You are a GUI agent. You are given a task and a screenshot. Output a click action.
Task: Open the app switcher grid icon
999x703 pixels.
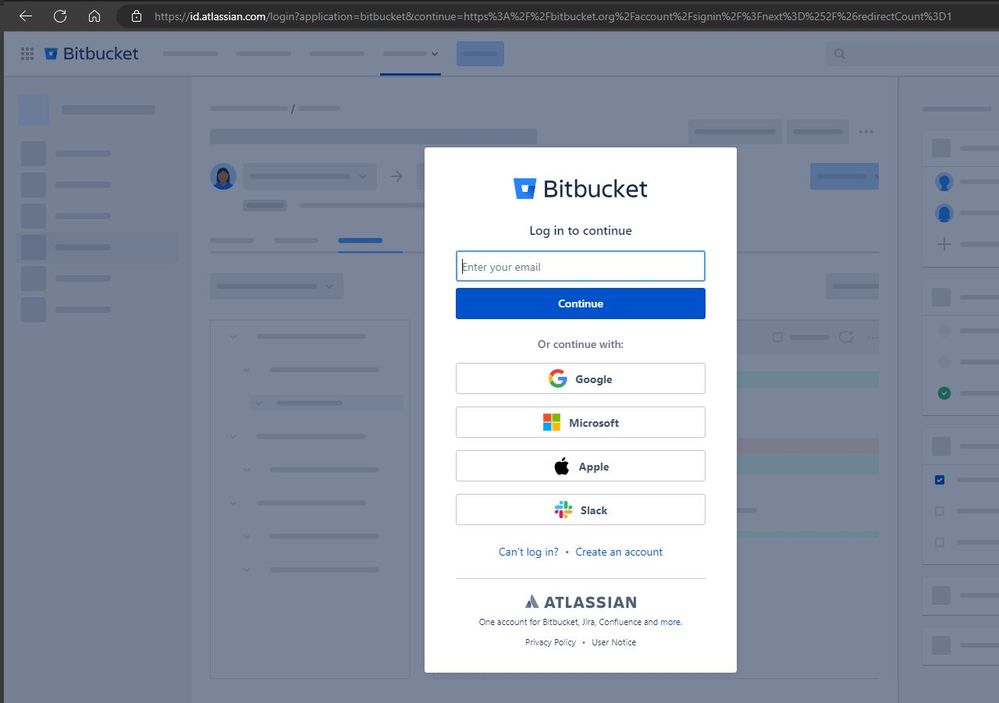click(27, 54)
